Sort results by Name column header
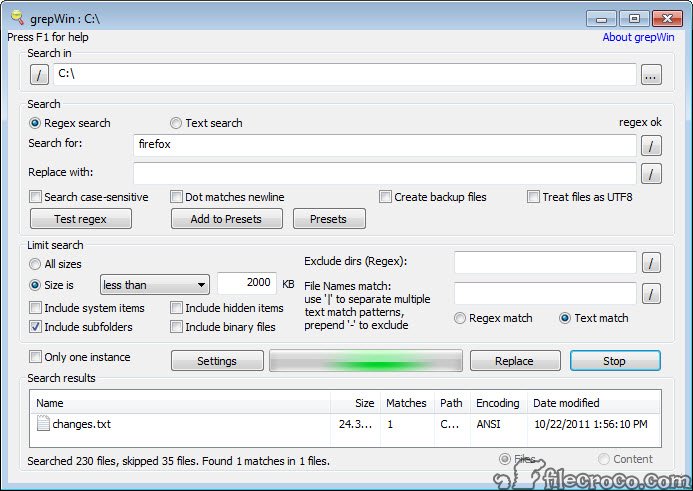The image size is (693, 491). click(180, 403)
